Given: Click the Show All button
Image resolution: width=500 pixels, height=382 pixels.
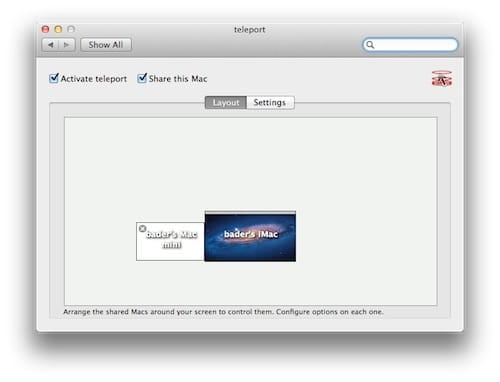Looking at the screenshot, I should point(106,45).
